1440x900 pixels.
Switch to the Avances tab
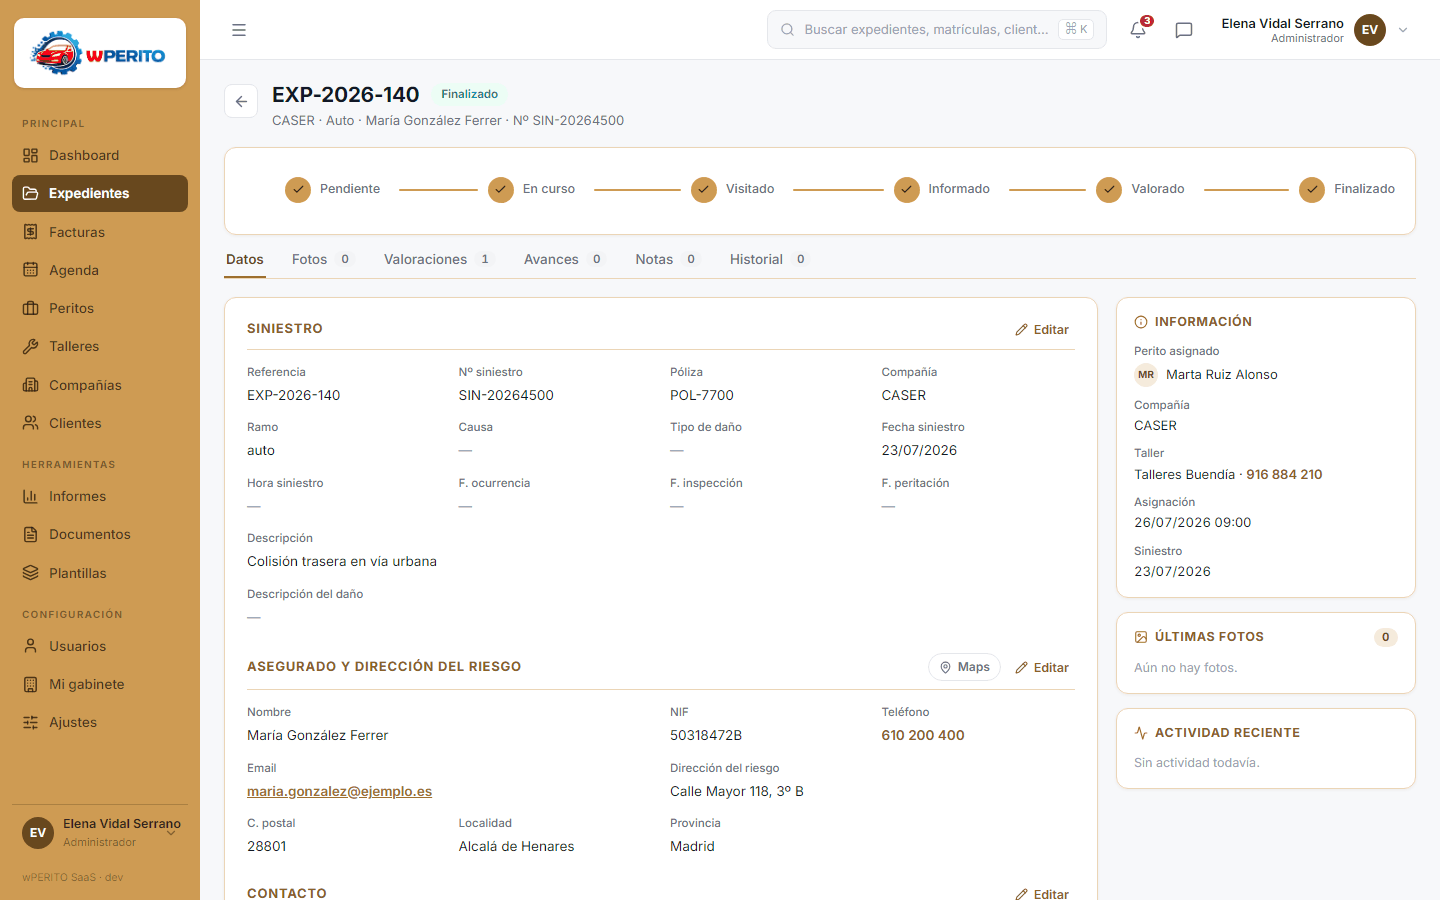pyautogui.click(x=564, y=259)
